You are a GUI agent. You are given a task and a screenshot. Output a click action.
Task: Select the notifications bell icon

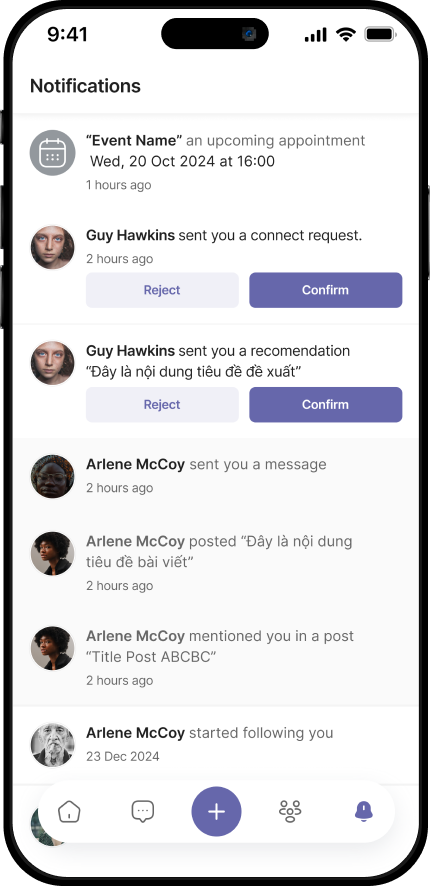pyautogui.click(x=363, y=811)
